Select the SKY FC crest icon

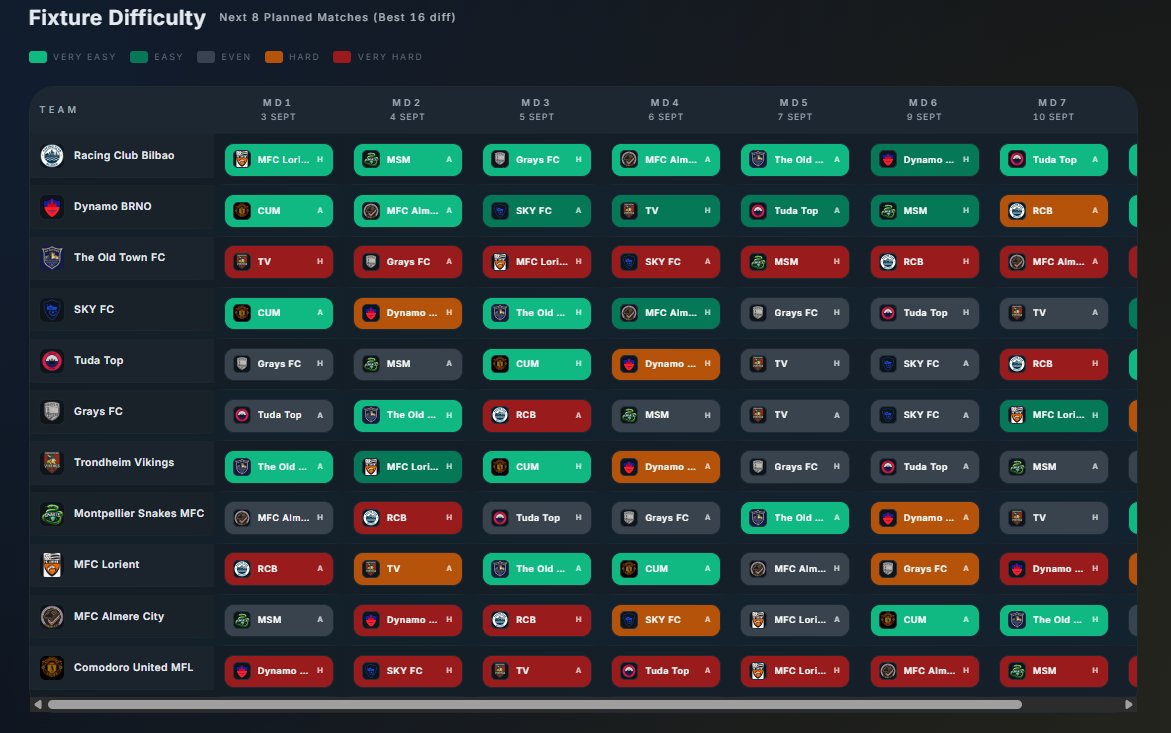point(51,309)
